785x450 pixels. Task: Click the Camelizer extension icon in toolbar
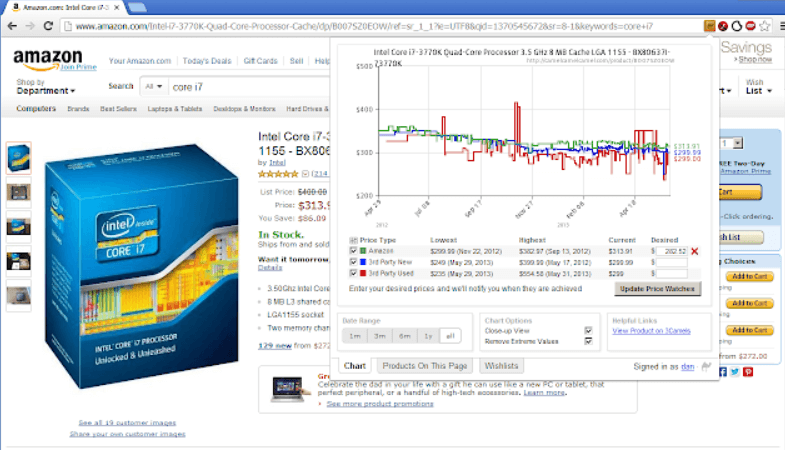[709, 26]
